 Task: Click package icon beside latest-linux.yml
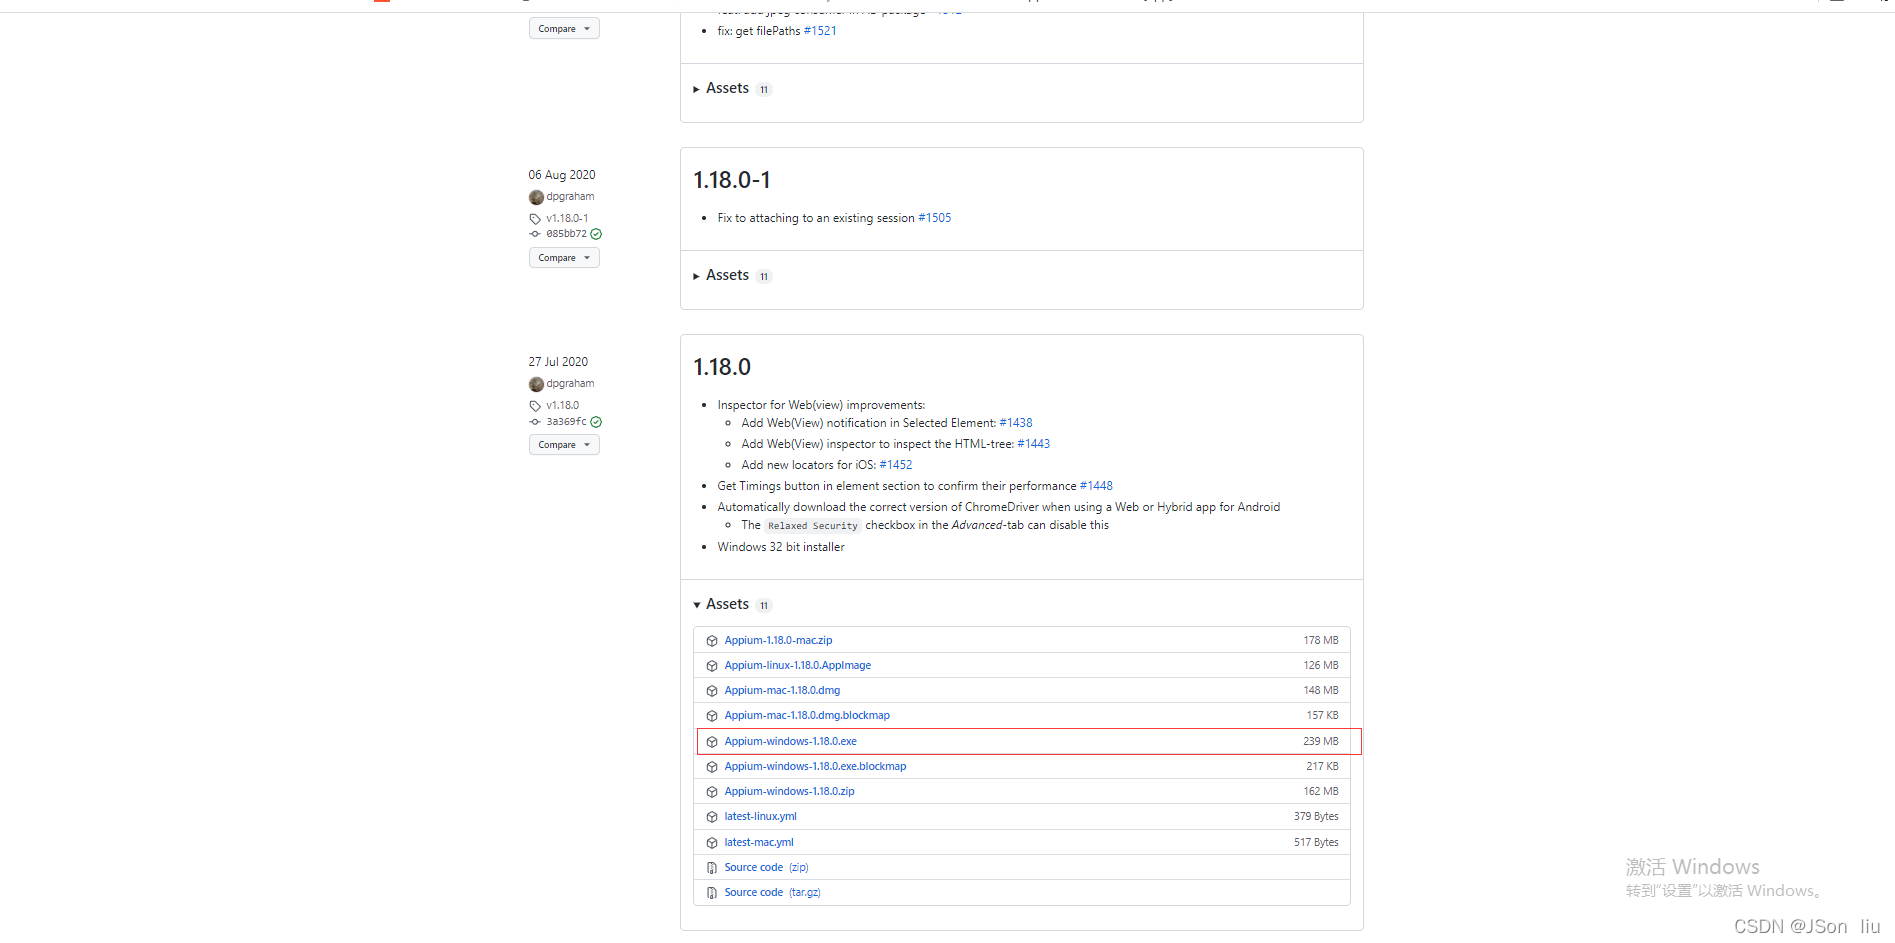[x=712, y=817]
